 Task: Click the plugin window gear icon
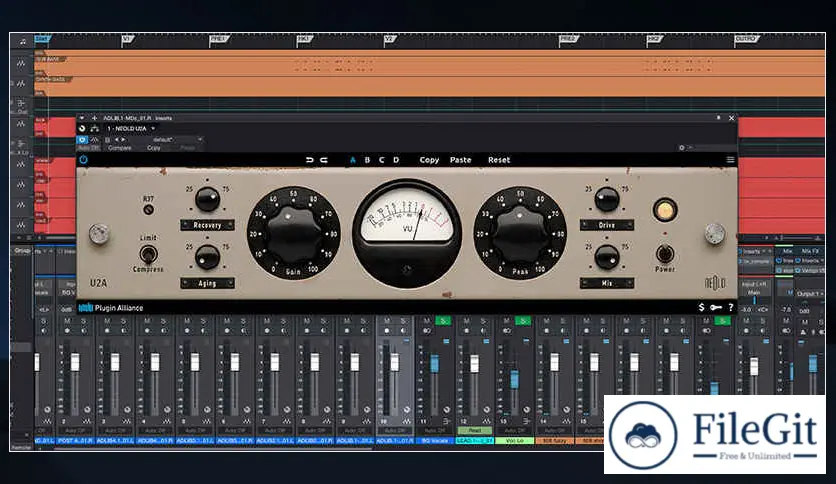pos(681,148)
